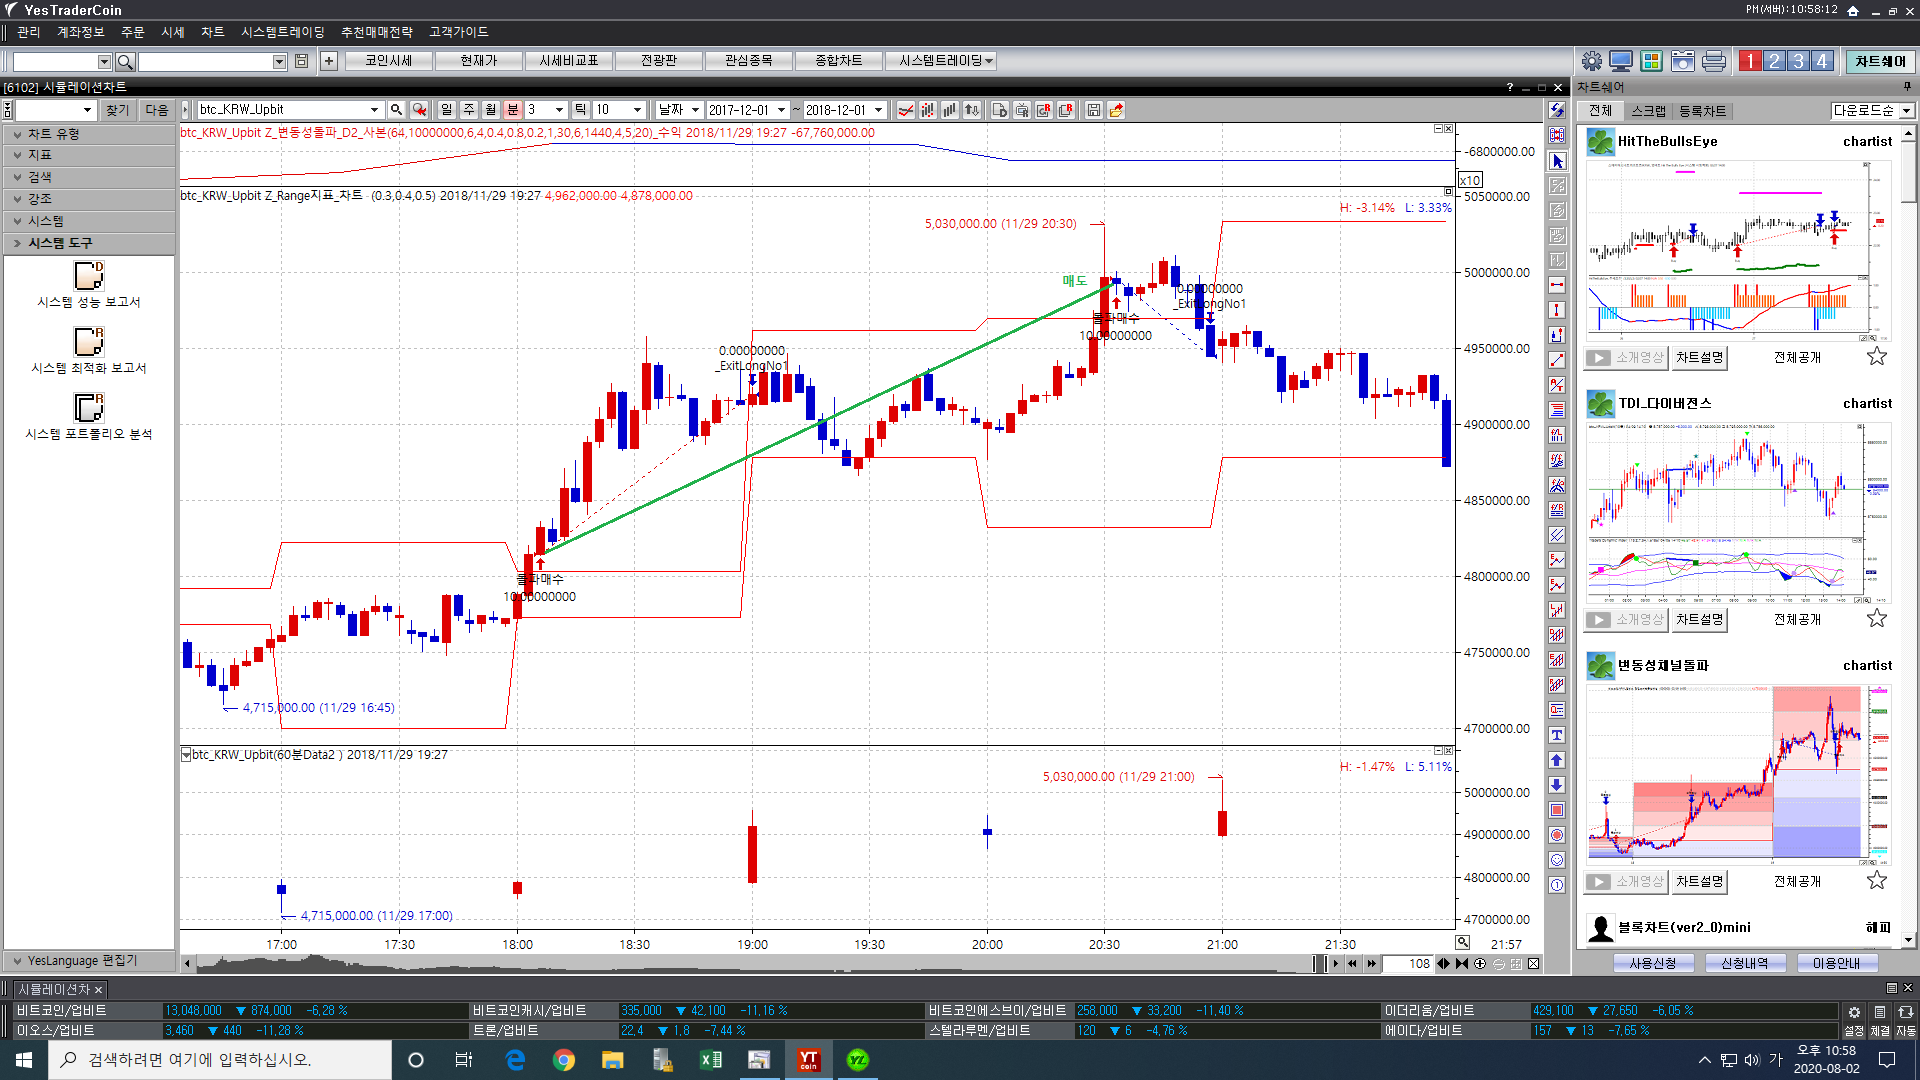Click the chart horizontal scroll overview bar
Screen dimensions: 1920x1080
pos(750,964)
